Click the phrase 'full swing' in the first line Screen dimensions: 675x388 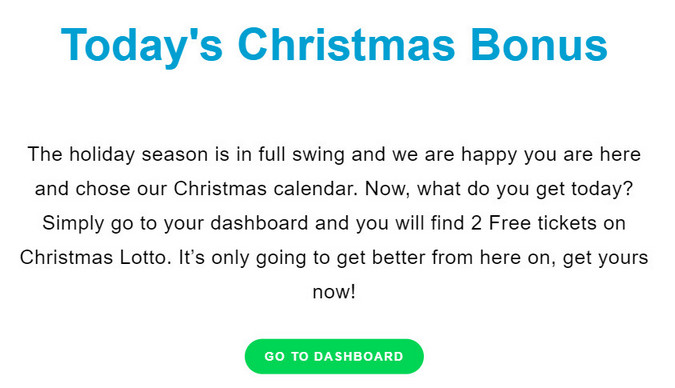(x=301, y=155)
